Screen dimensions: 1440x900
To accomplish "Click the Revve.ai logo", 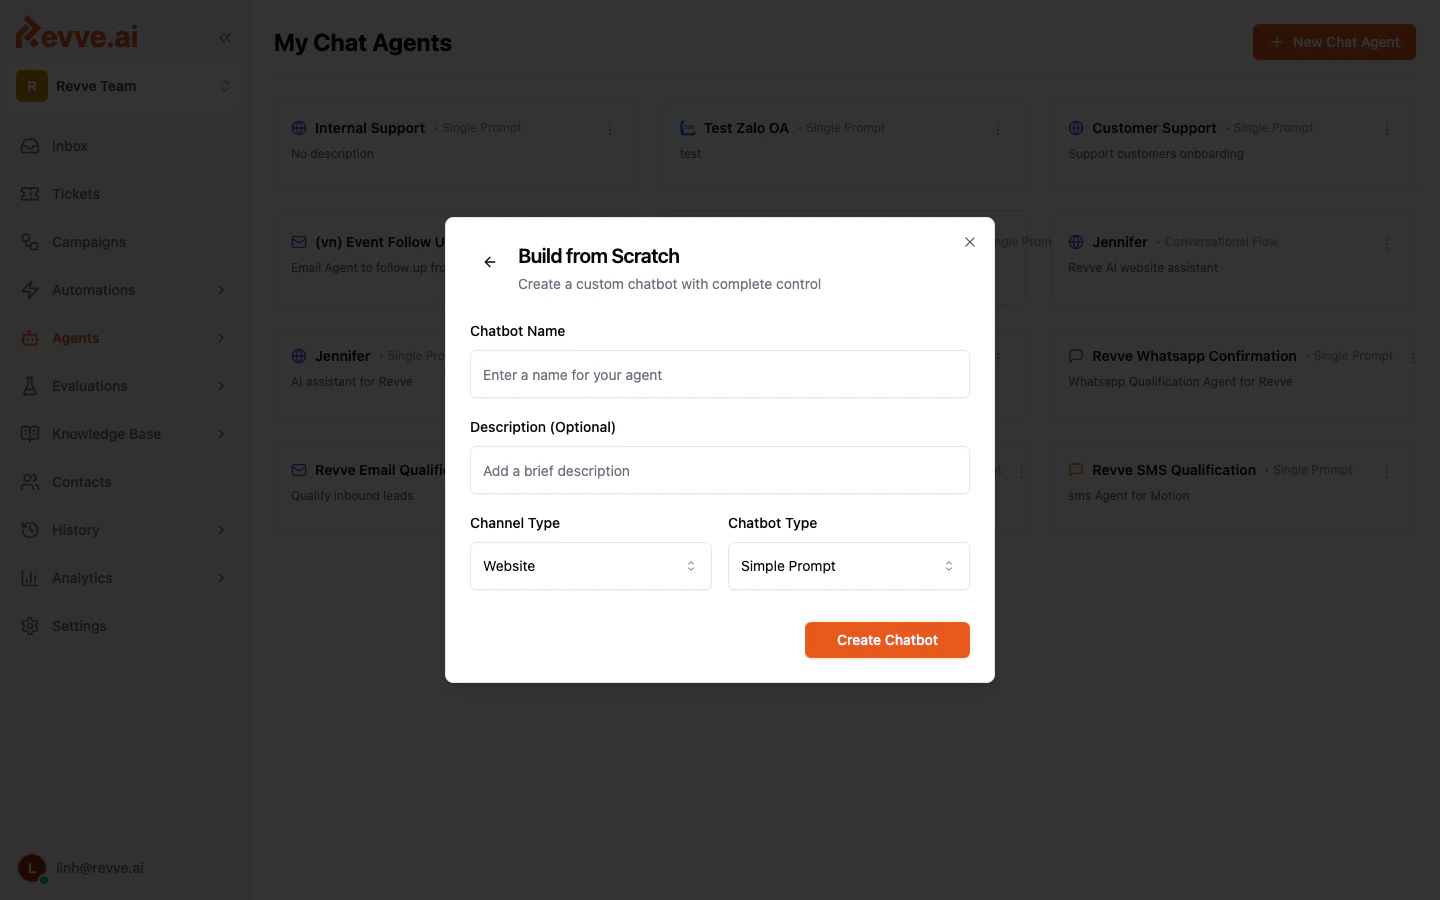I will point(75,33).
